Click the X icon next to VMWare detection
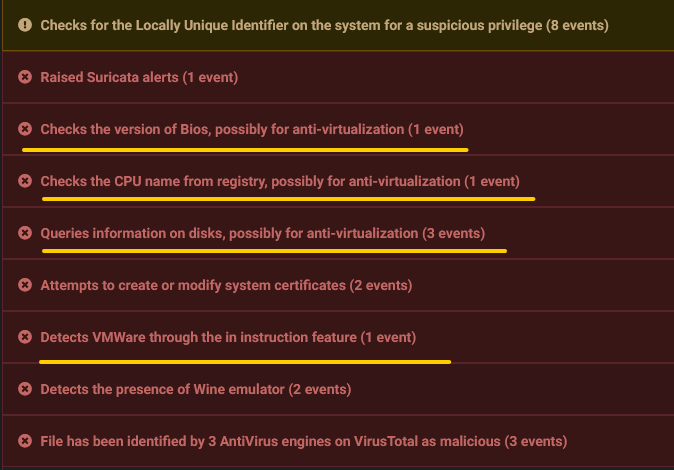The width and height of the screenshot is (674, 470). 25,337
